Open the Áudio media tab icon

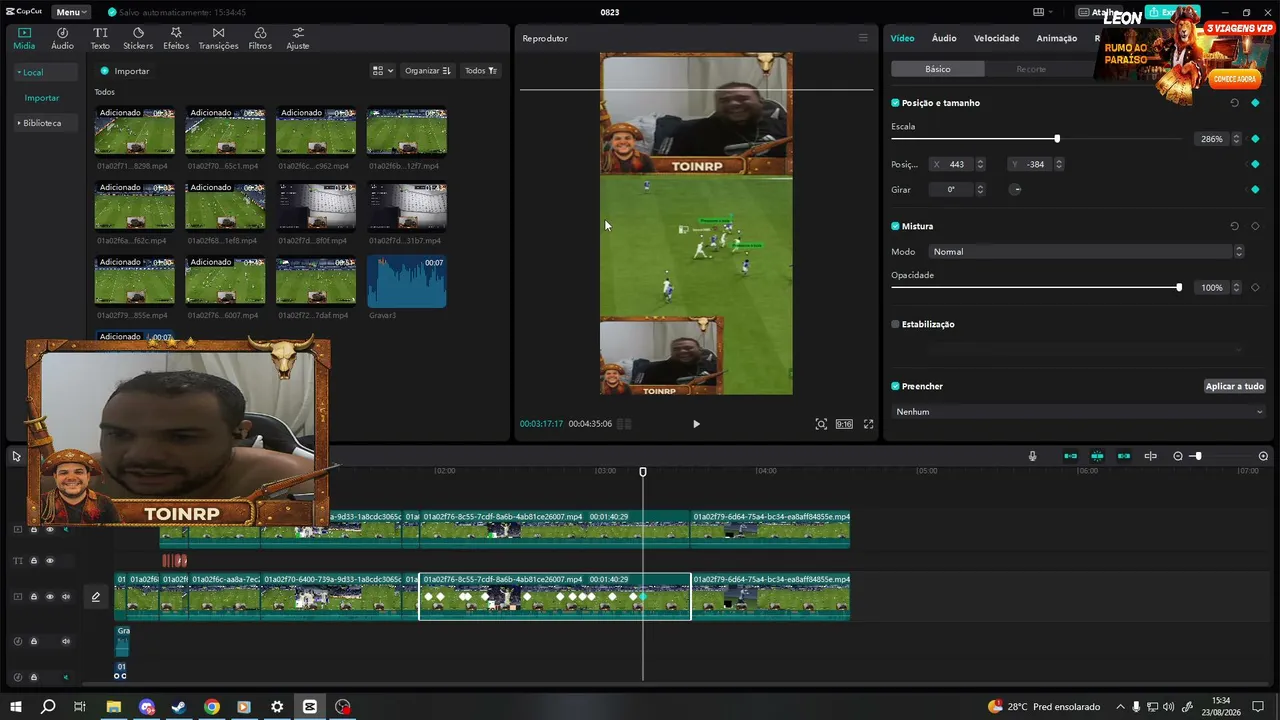click(x=62, y=38)
